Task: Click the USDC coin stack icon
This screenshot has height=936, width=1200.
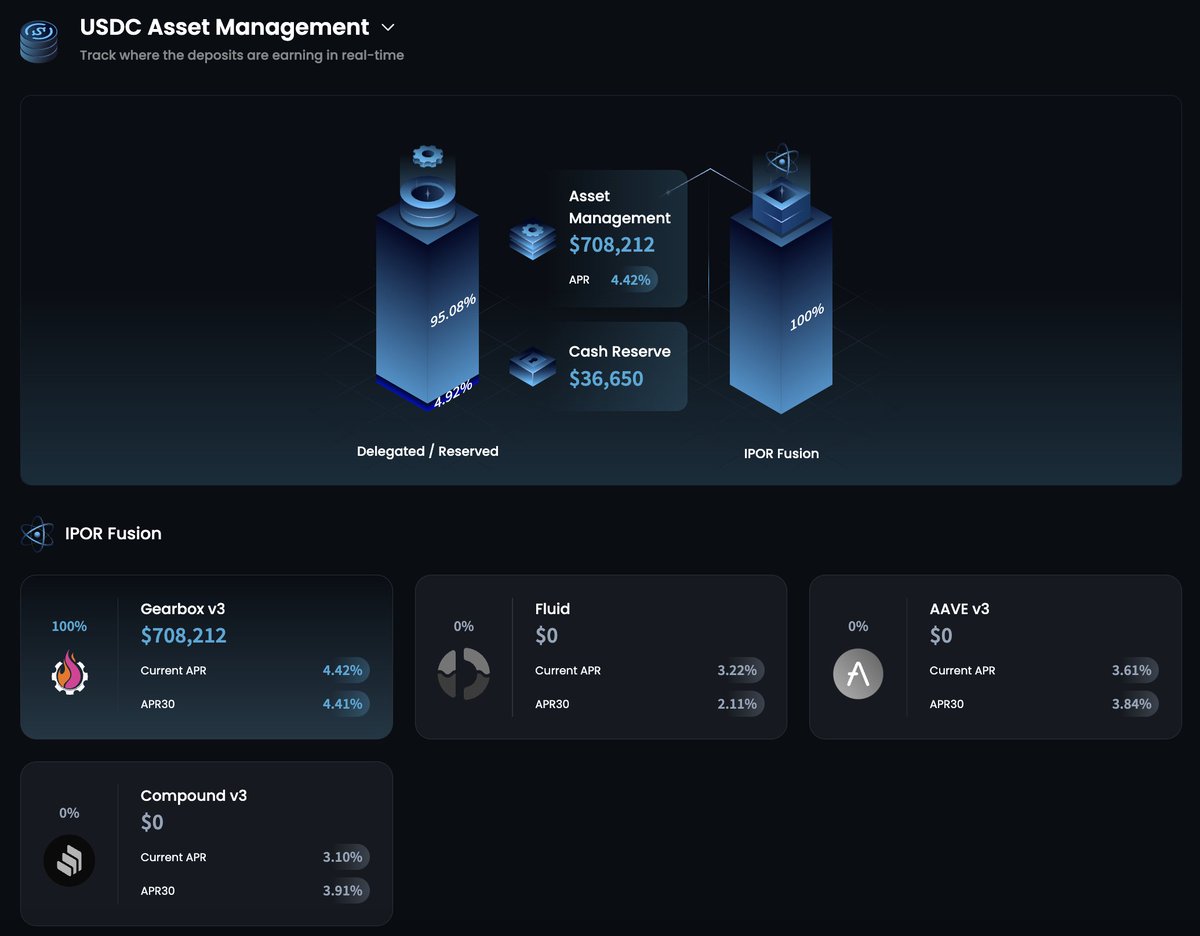Action: (x=40, y=41)
